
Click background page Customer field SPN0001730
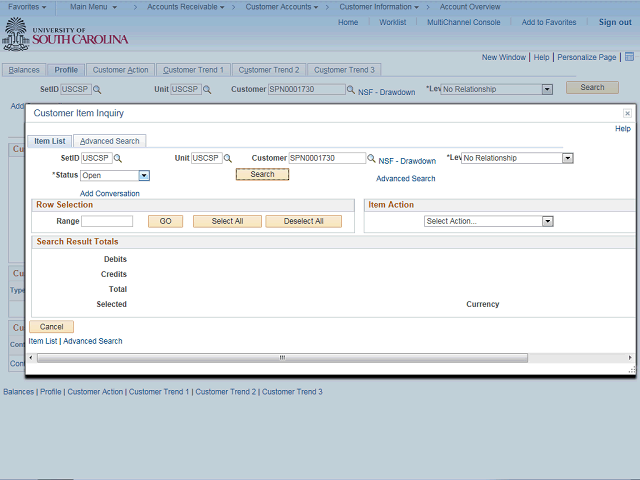coord(307,89)
